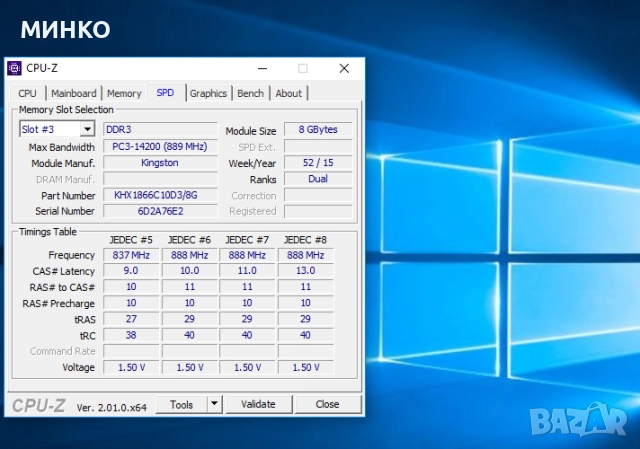The image size is (640, 449).
Task: Click the JEDEC #6 column header
Action: click(x=189, y=240)
